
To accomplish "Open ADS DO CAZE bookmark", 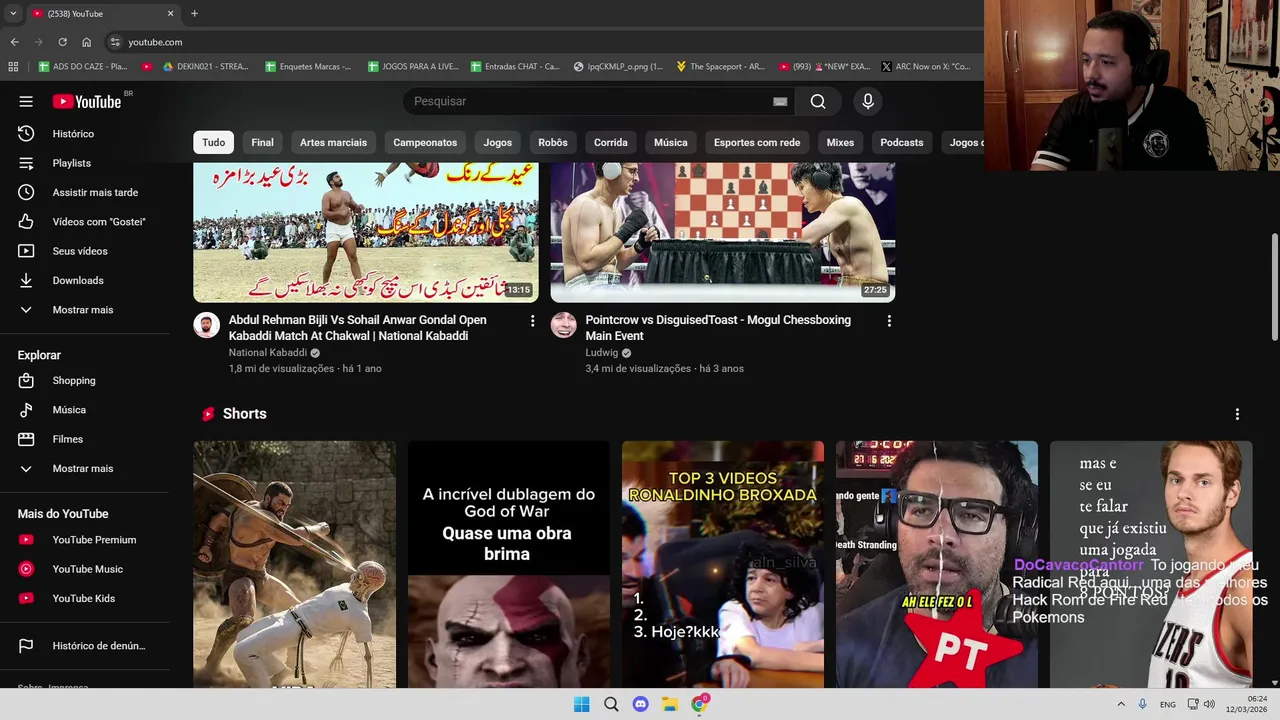I will pyautogui.click(x=82, y=66).
